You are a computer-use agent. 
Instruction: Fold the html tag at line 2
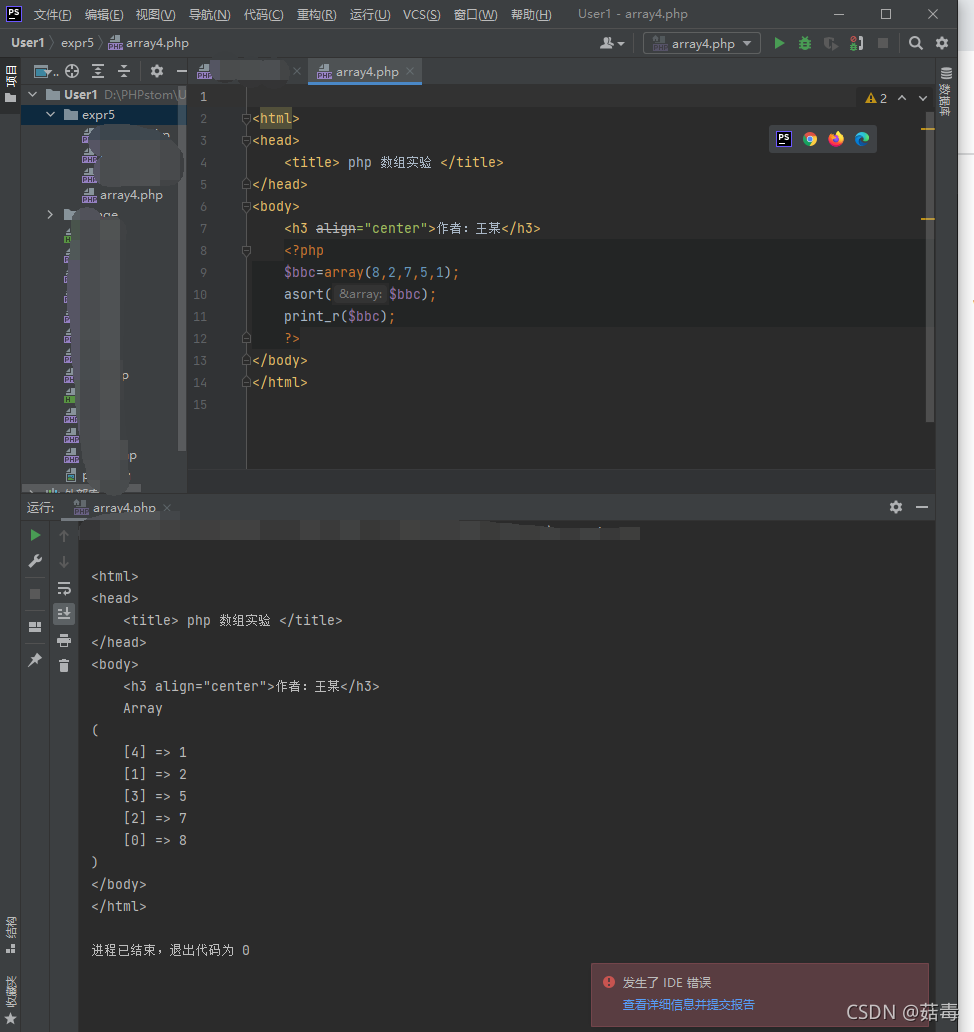click(246, 118)
